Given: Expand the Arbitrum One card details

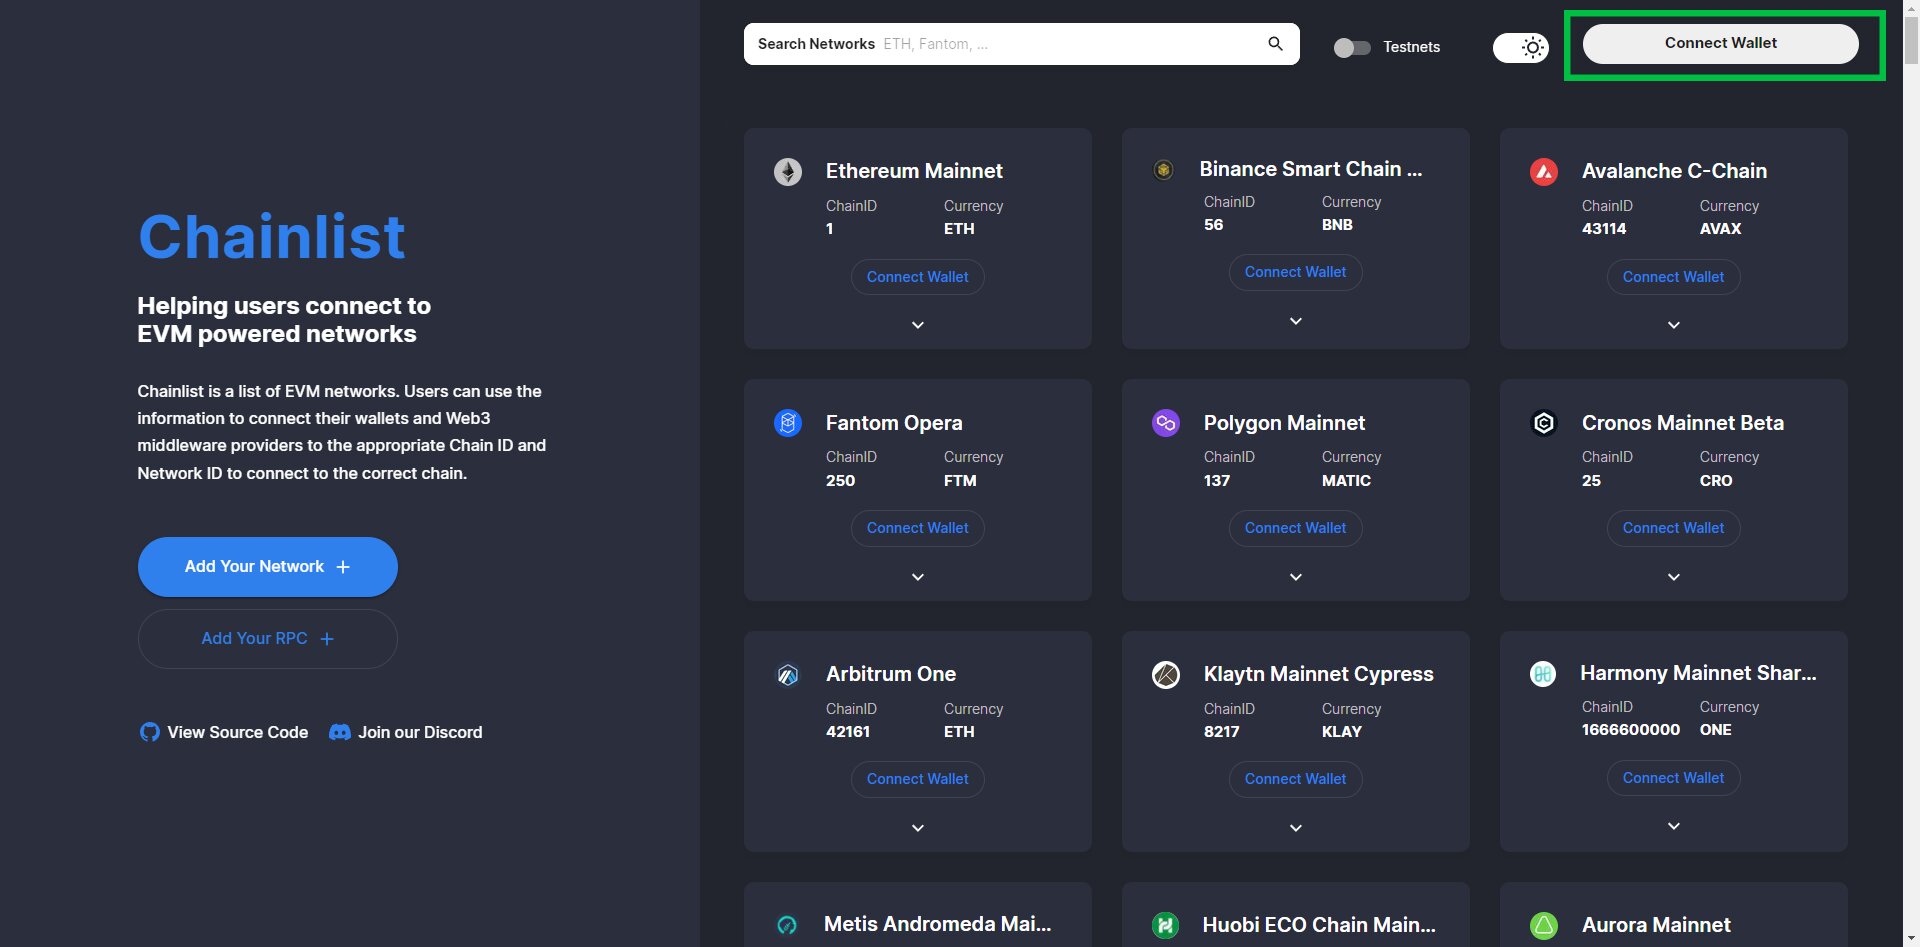Looking at the screenshot, I should click(918, 828).
